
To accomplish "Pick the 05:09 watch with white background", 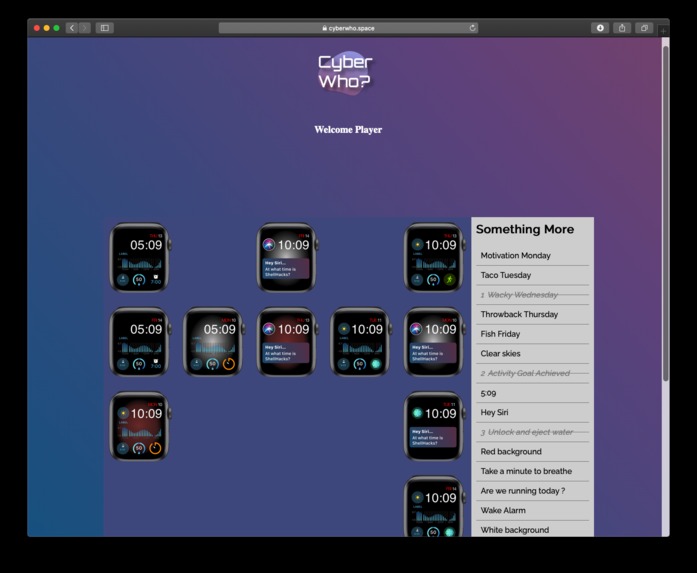I will (213, 341).
